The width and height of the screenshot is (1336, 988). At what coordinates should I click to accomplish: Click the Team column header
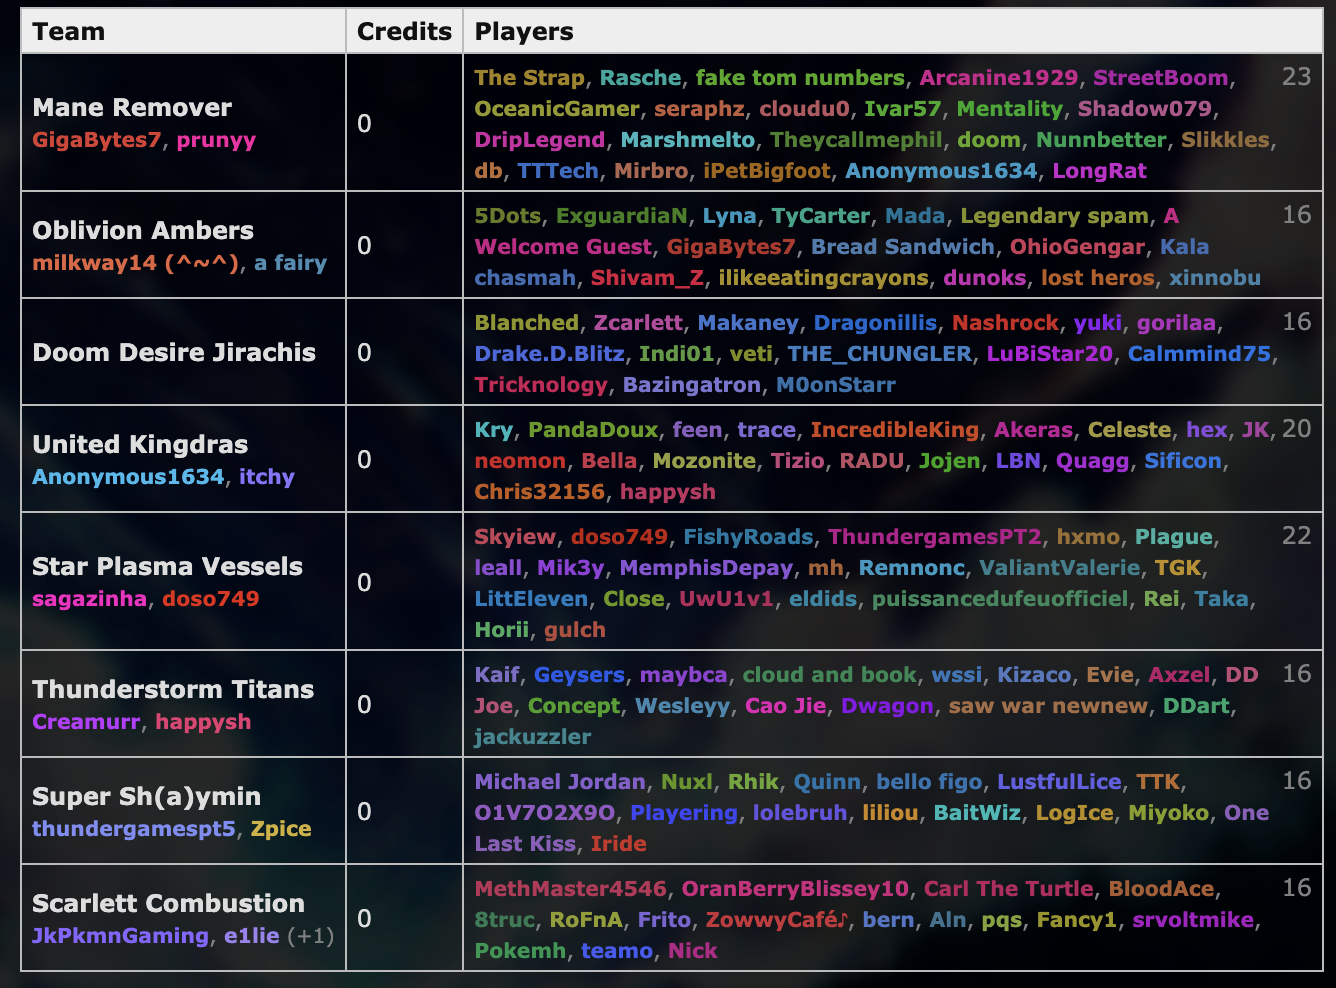pos(68,32)
